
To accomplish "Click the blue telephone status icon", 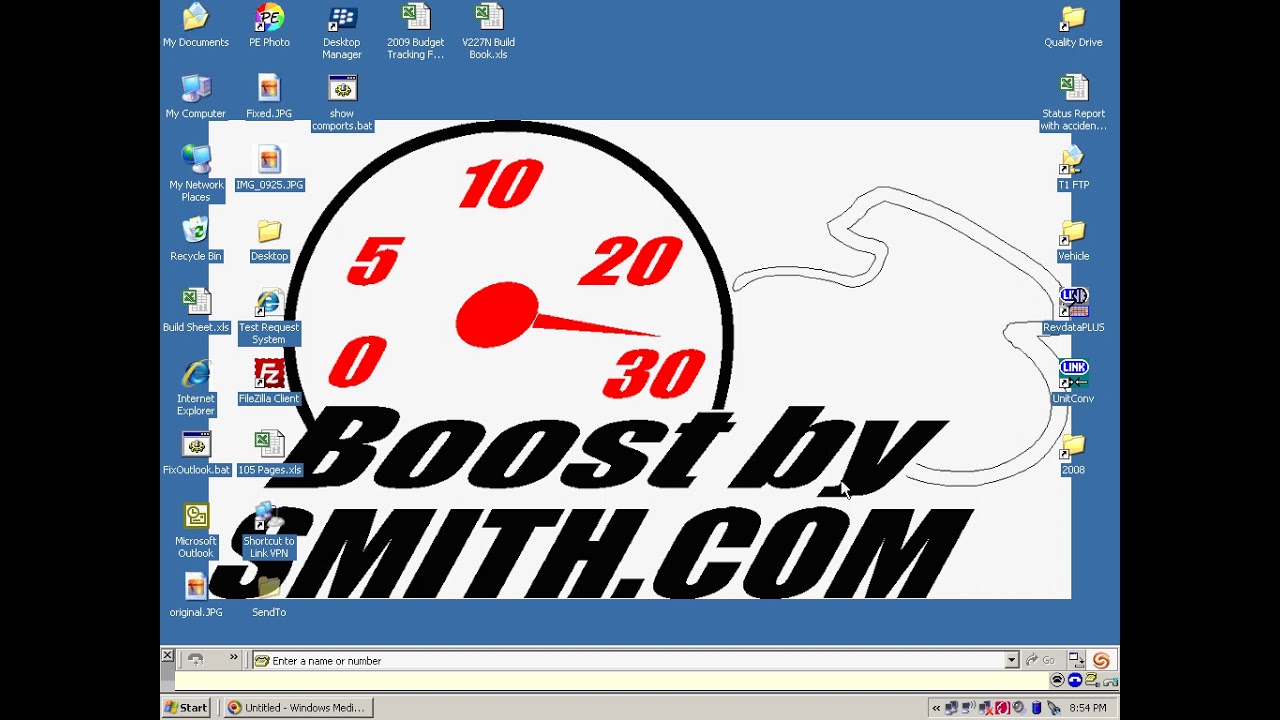I will [x=1075, y=680].
